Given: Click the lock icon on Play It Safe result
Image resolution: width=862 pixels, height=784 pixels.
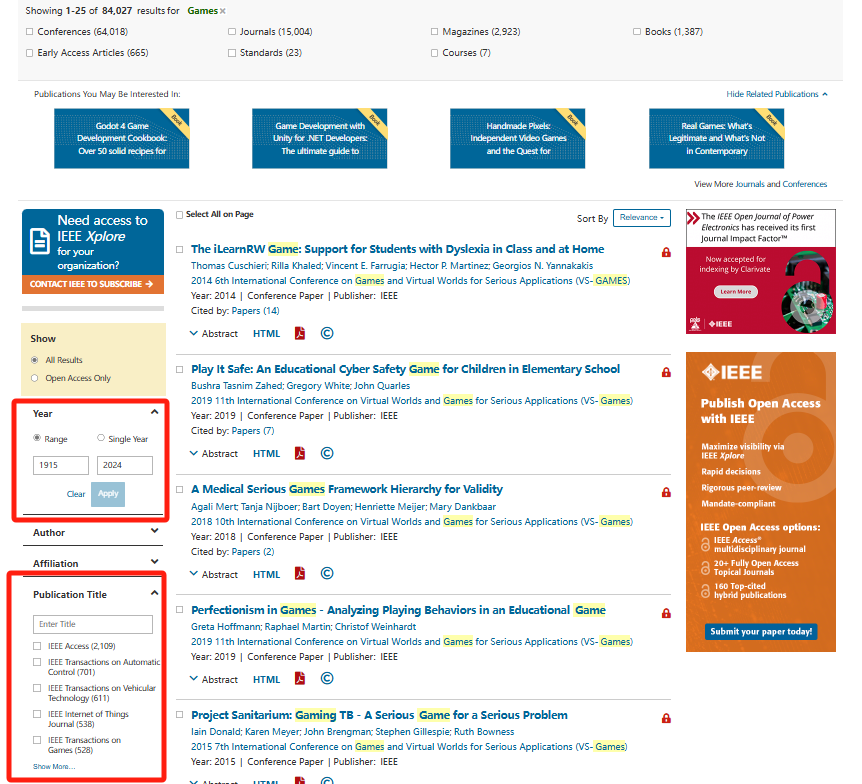Looking at the screenshot, I should [x=666, y=372].
